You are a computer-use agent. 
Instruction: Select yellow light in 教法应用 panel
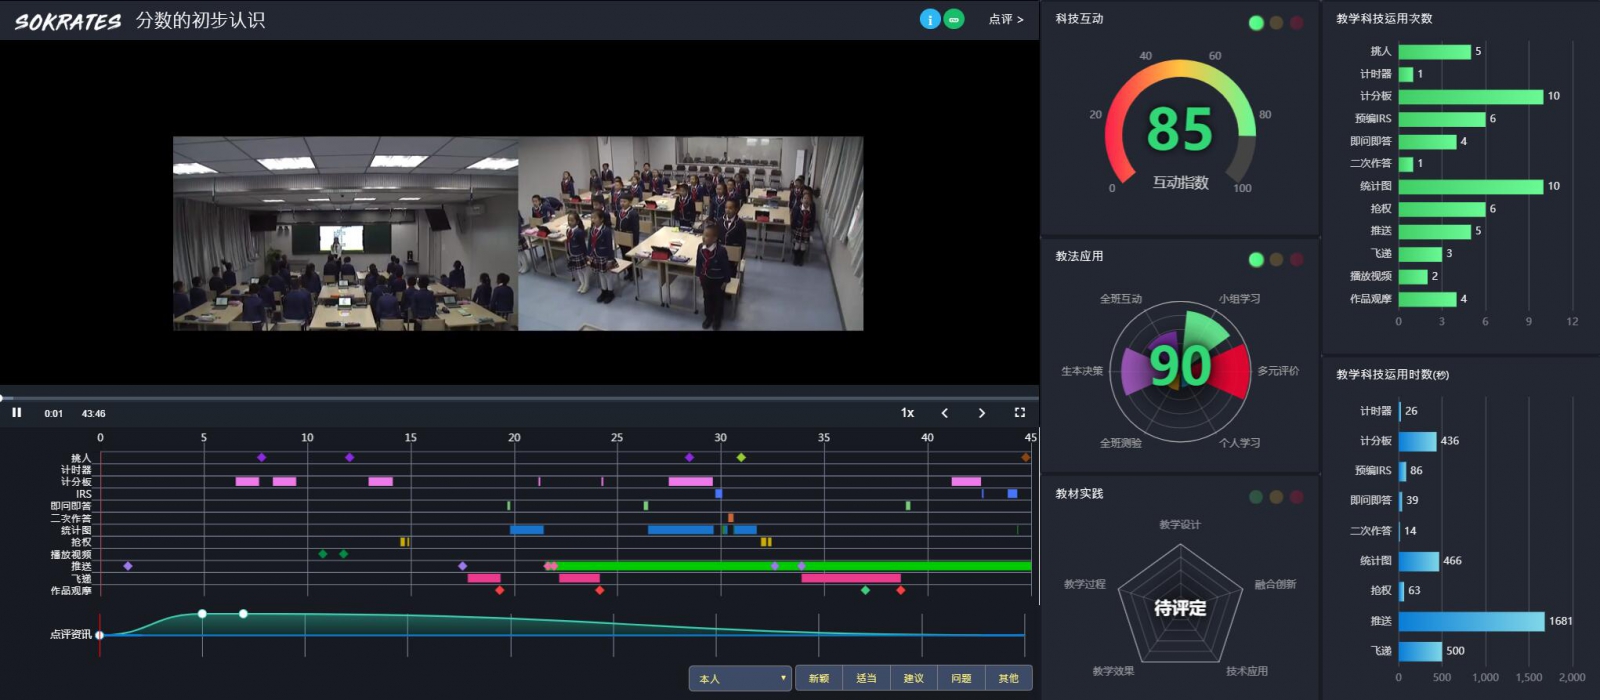[1276, 260]
